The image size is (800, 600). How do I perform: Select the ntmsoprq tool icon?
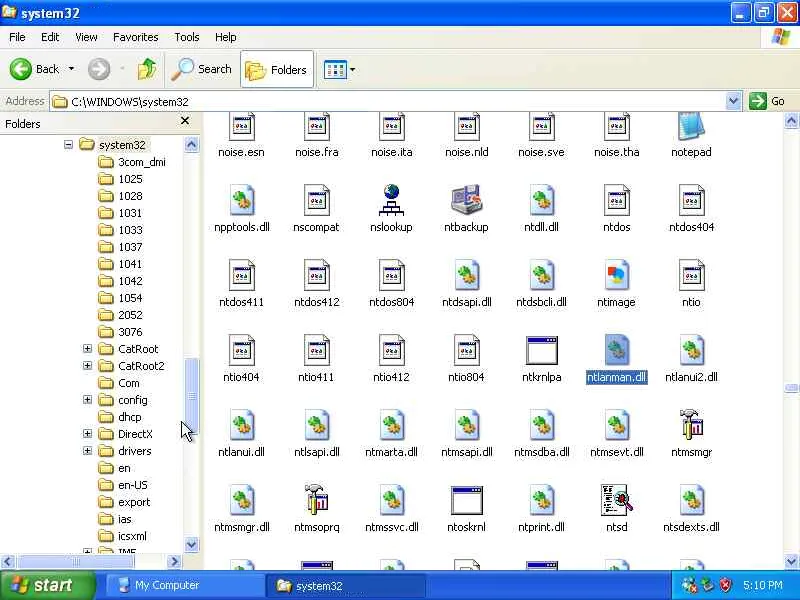pyautogui.click(x=316, y=500)
